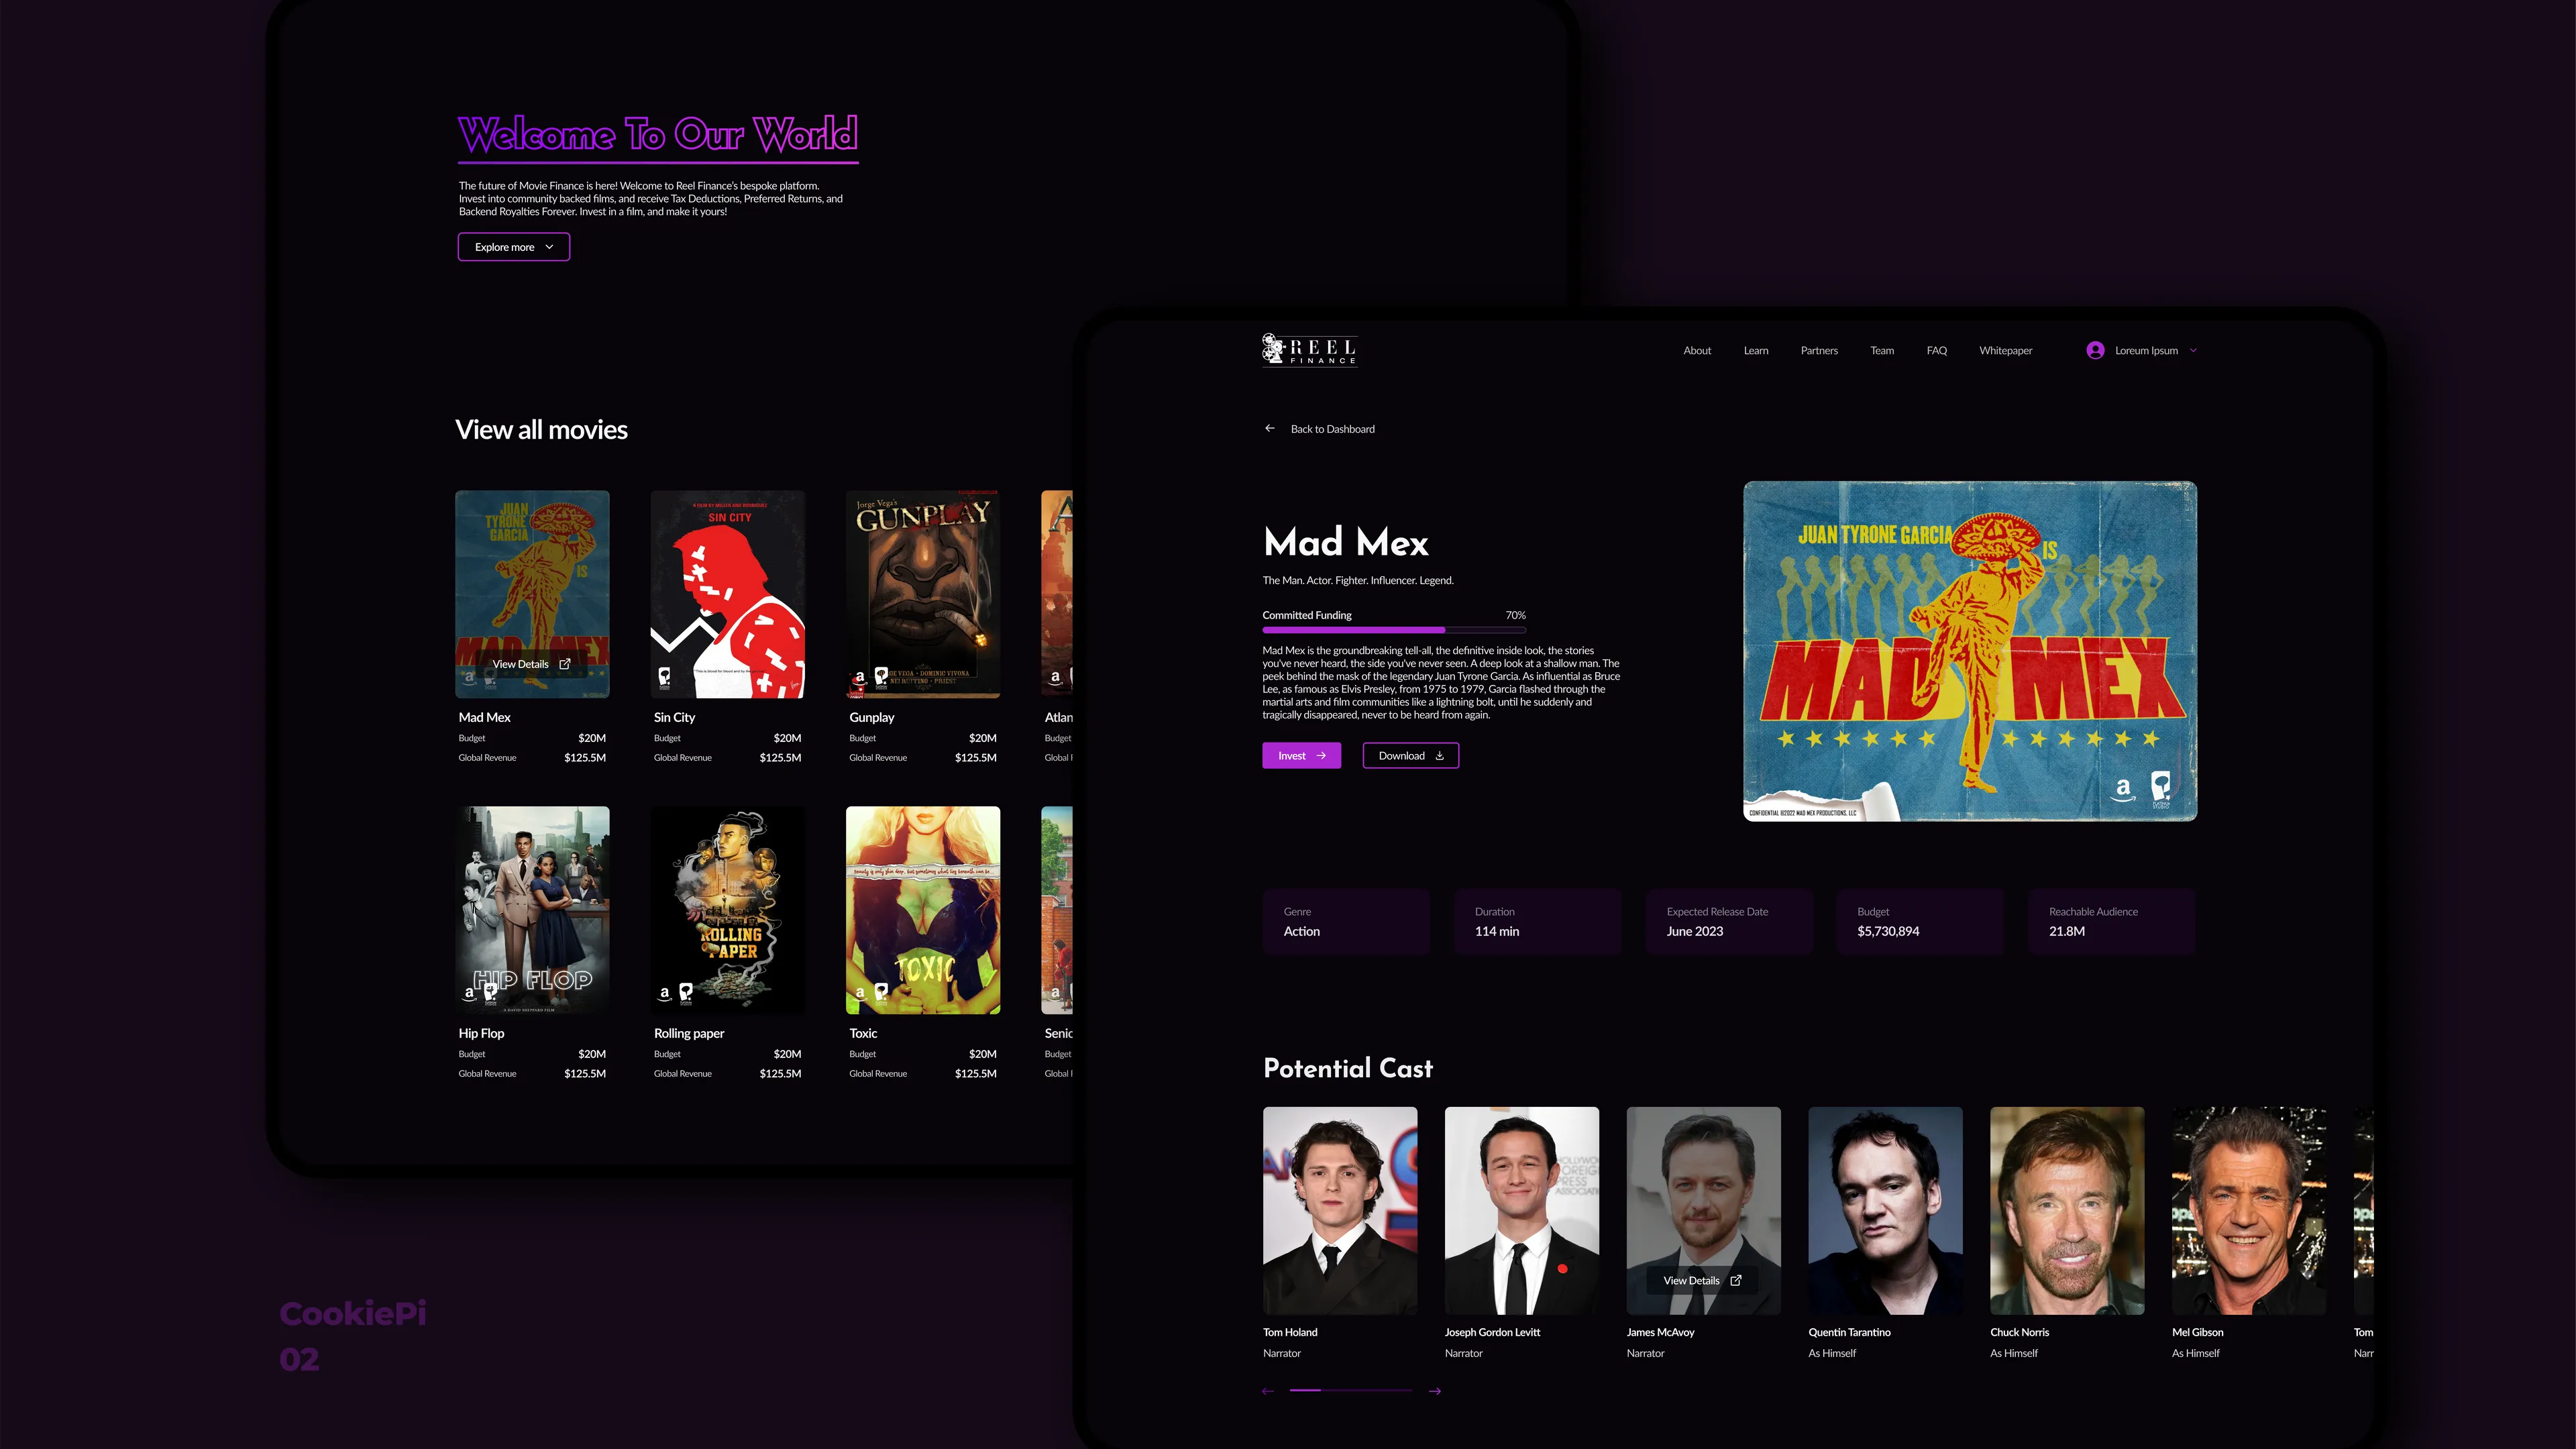The width and height of the screenshot is (2576, 1449).
Task: Click the Whitepaper link in navigation bar
Action: [2004, 349]
